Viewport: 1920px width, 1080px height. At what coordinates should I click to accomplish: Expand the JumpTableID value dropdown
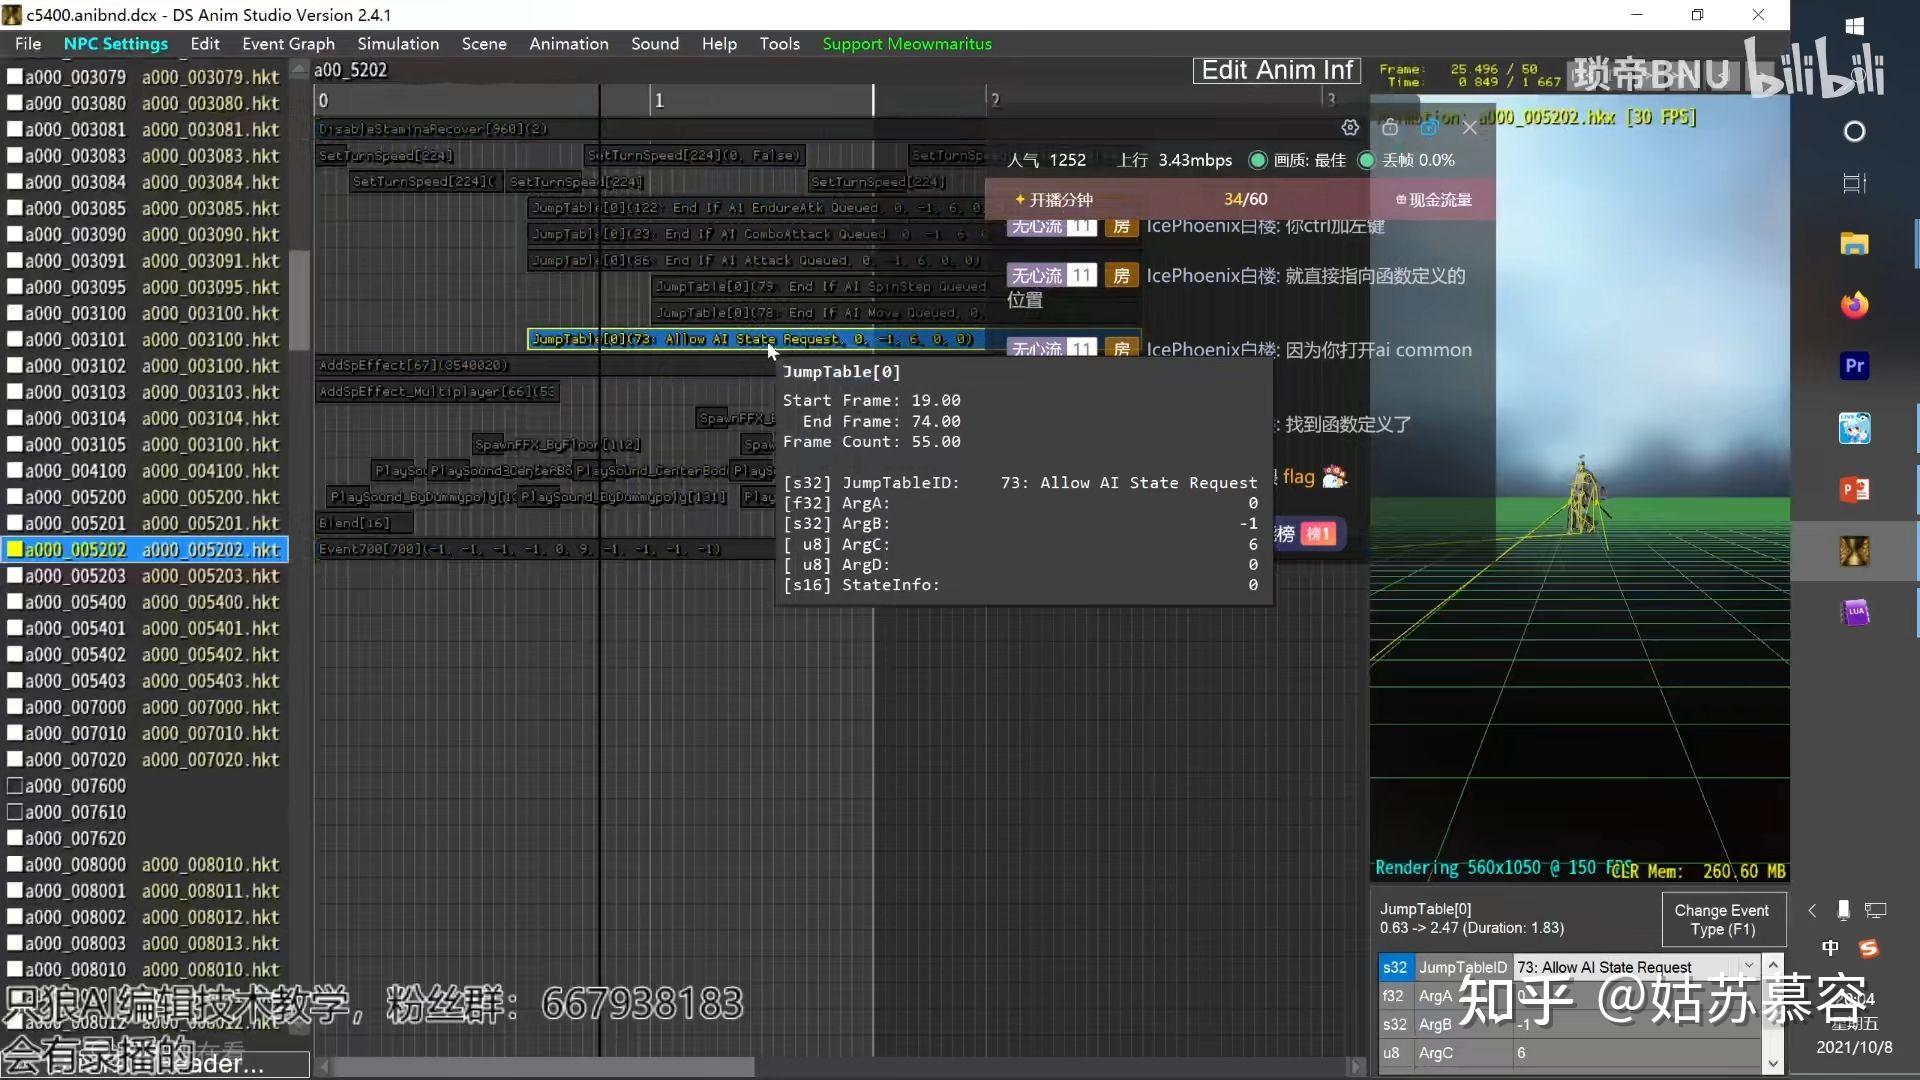[1748, 966]
